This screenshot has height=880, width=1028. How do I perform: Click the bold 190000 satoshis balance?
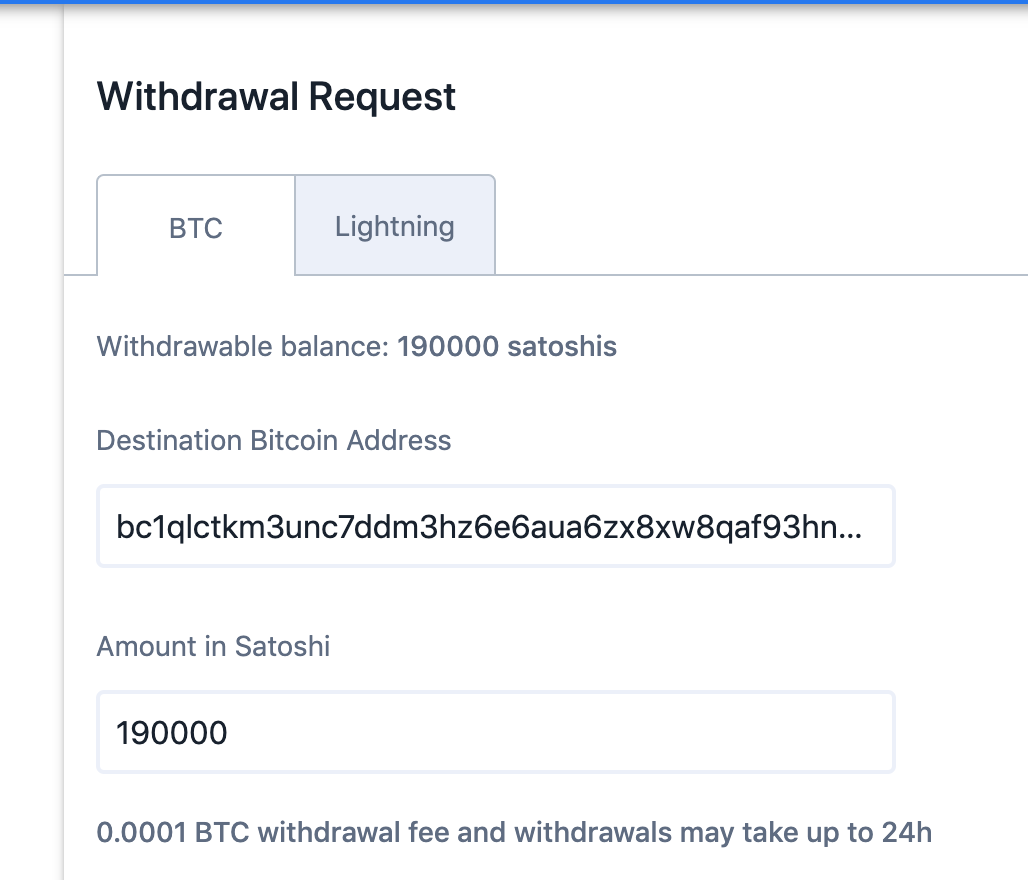point(507,346)
